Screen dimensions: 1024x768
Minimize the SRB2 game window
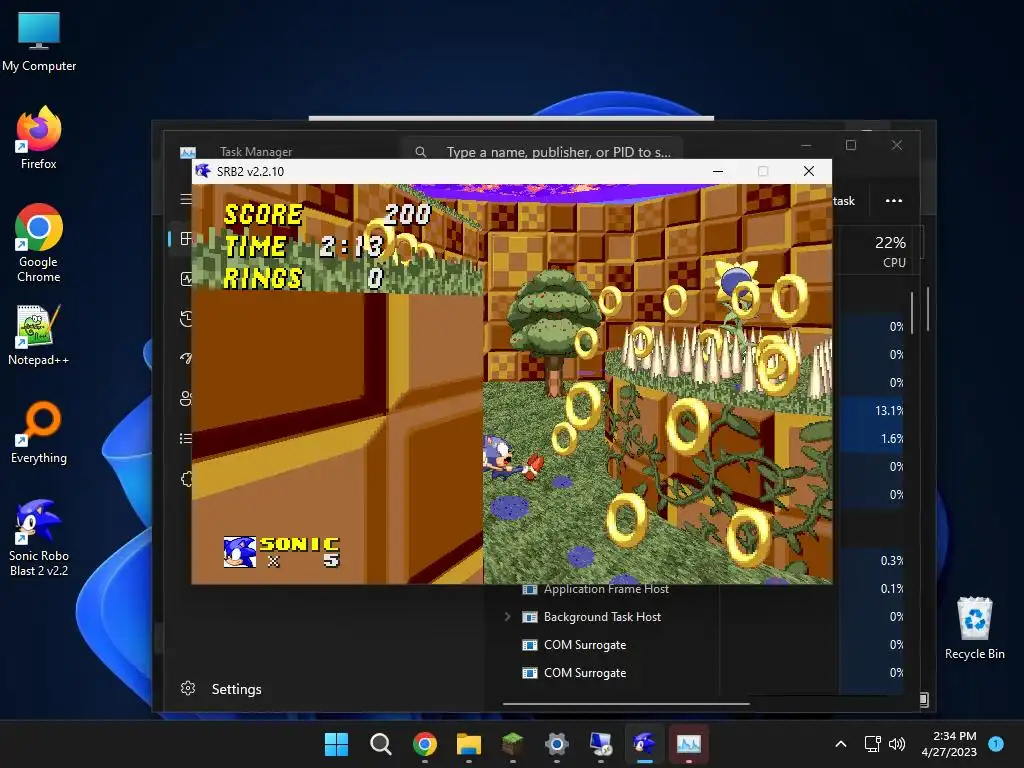pos(718,171)
